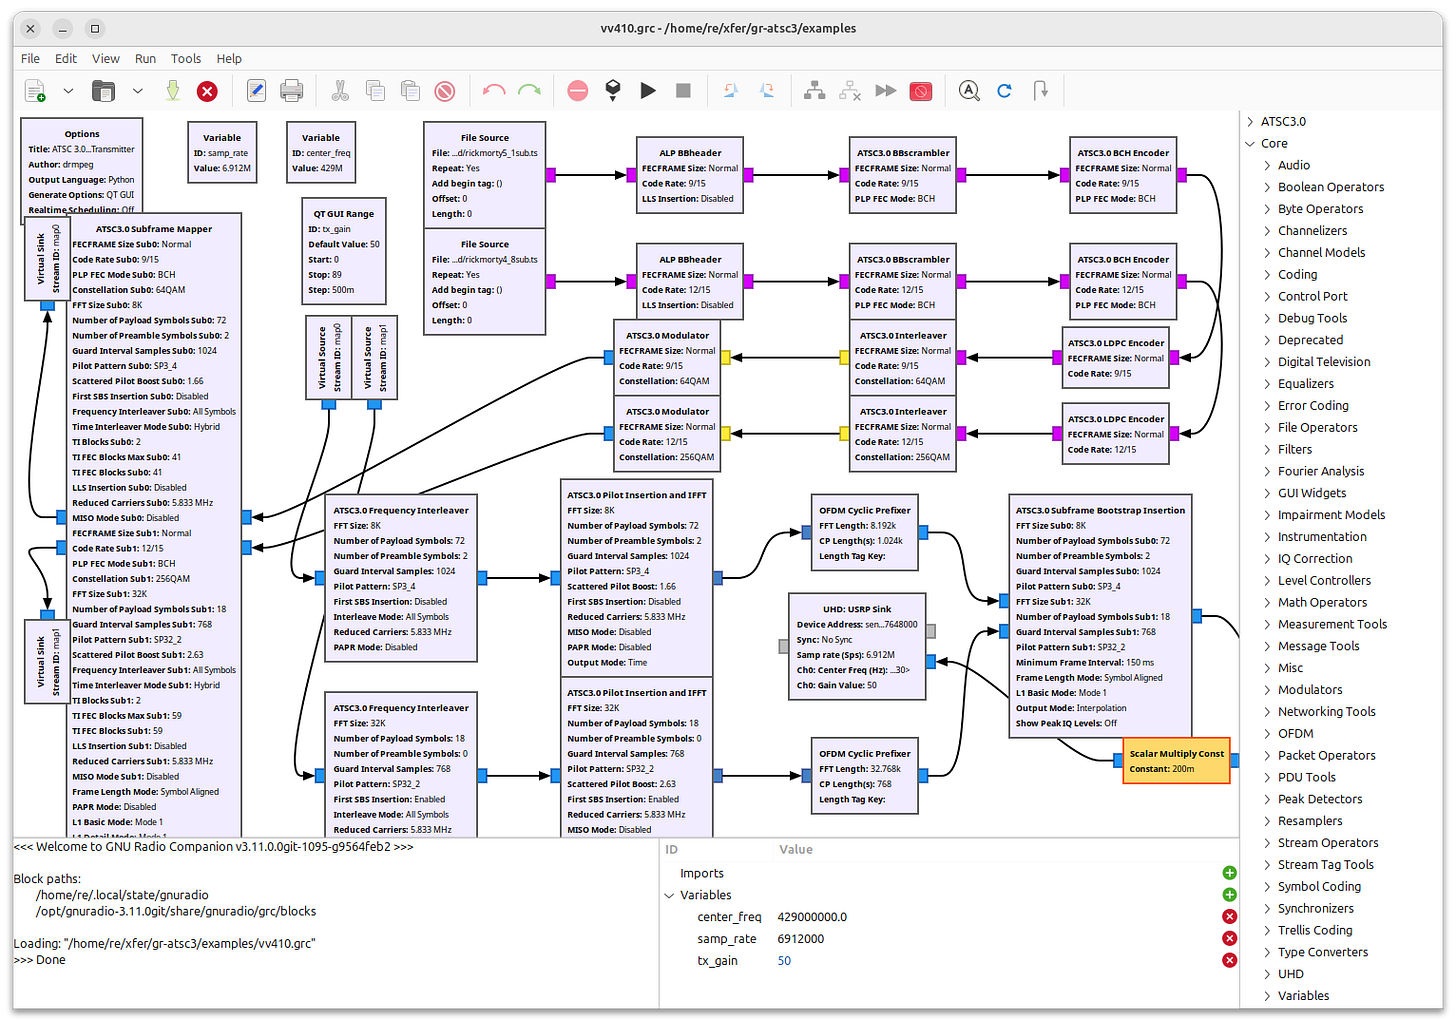Click the Open flowgraph folder icon
The image size is (1456, 1025).
[103, 91]
